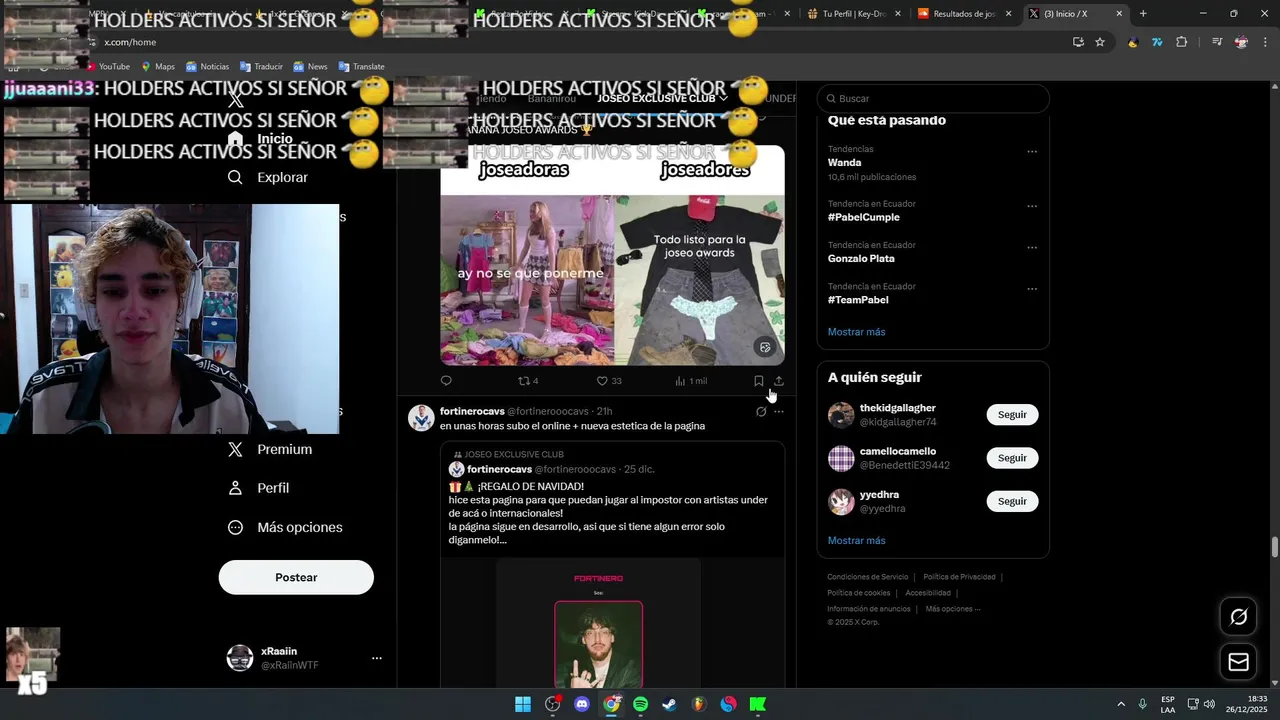
Task: Open options for #TeamPabel trend
Action: click(1032, 289)
